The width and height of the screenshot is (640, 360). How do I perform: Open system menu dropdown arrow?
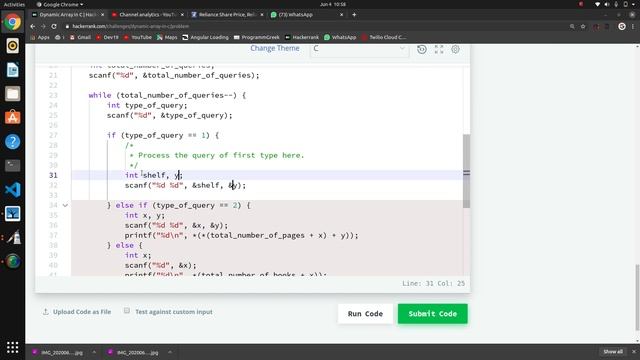click(633, 4)
